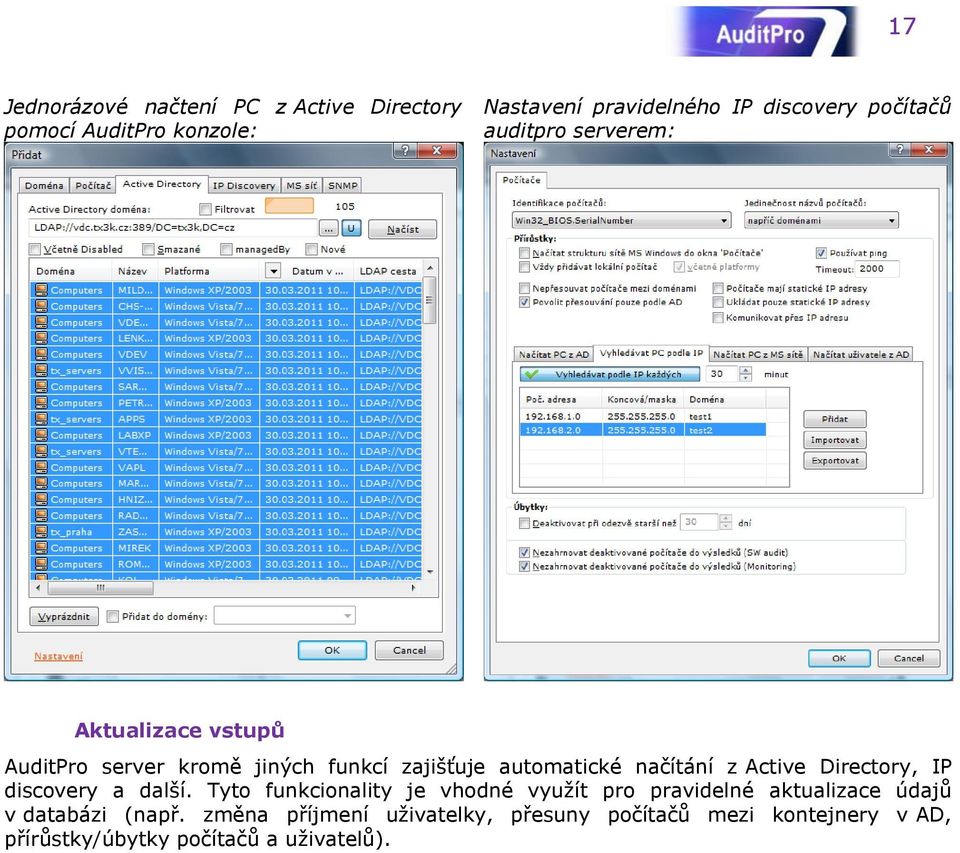Click the help question mark in Přidat dialog
Image resolution: width=960 pixels, height=853 pixels.
pyautogui.click(x=405, y=150)
